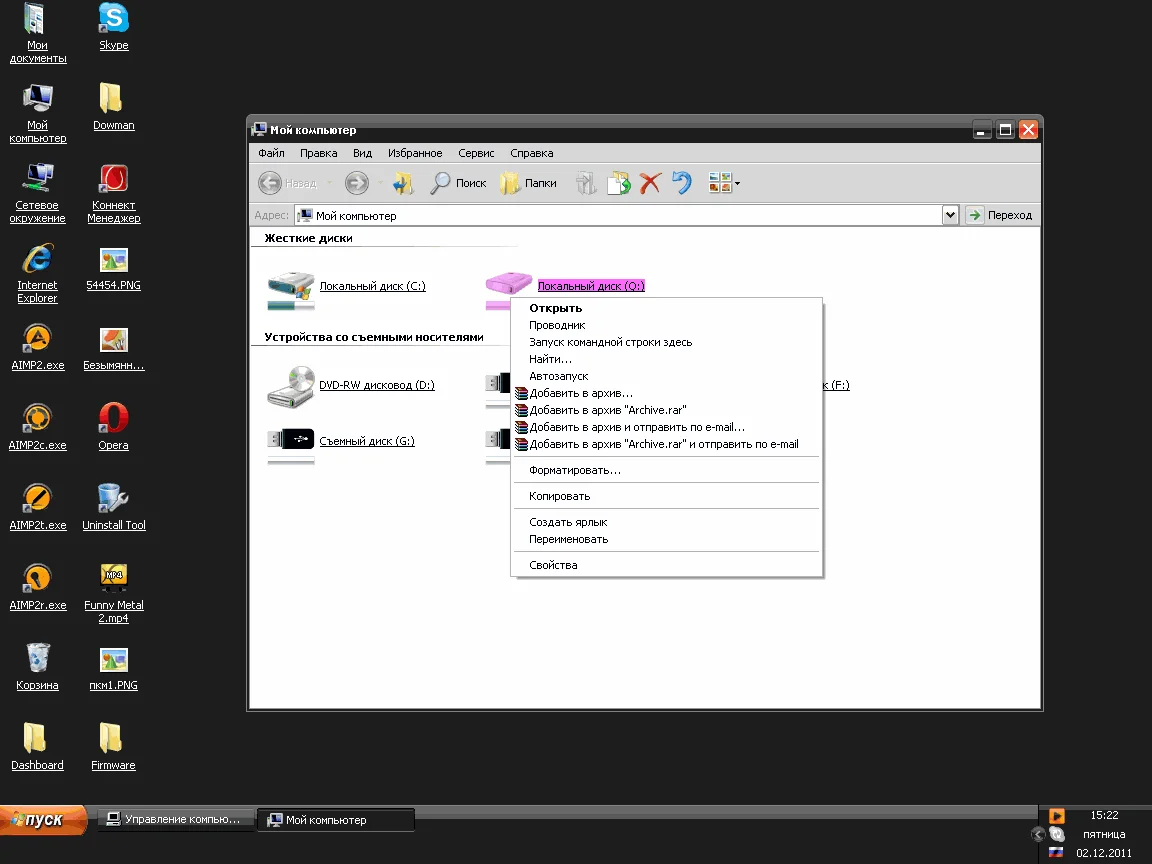This screenshot has width=1152, height=864.
Task: Open the Uninstall Tool shortcut
Action: (x=113, y=507)
